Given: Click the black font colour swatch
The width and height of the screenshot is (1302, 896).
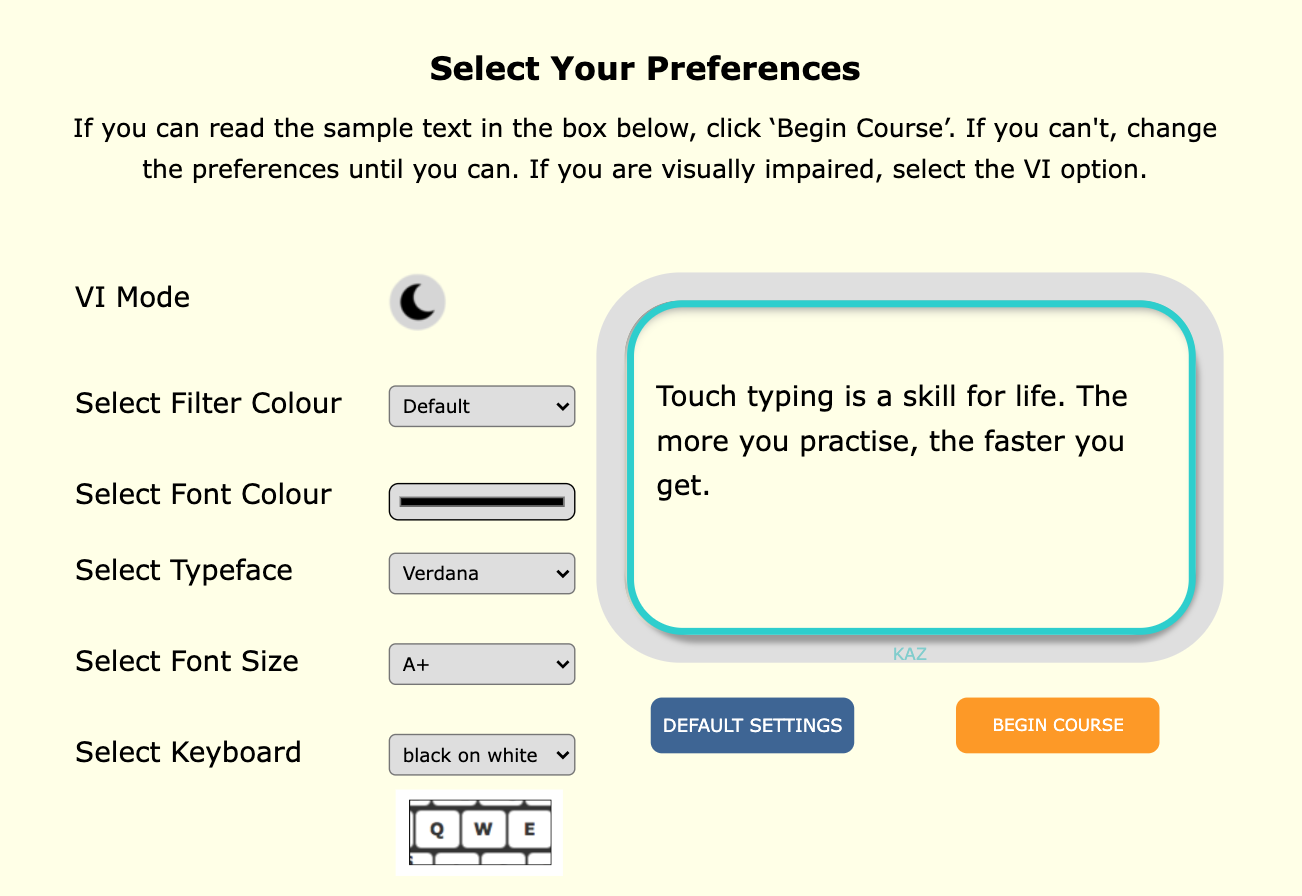Looking at the screenshot, I should click(481, 501).
